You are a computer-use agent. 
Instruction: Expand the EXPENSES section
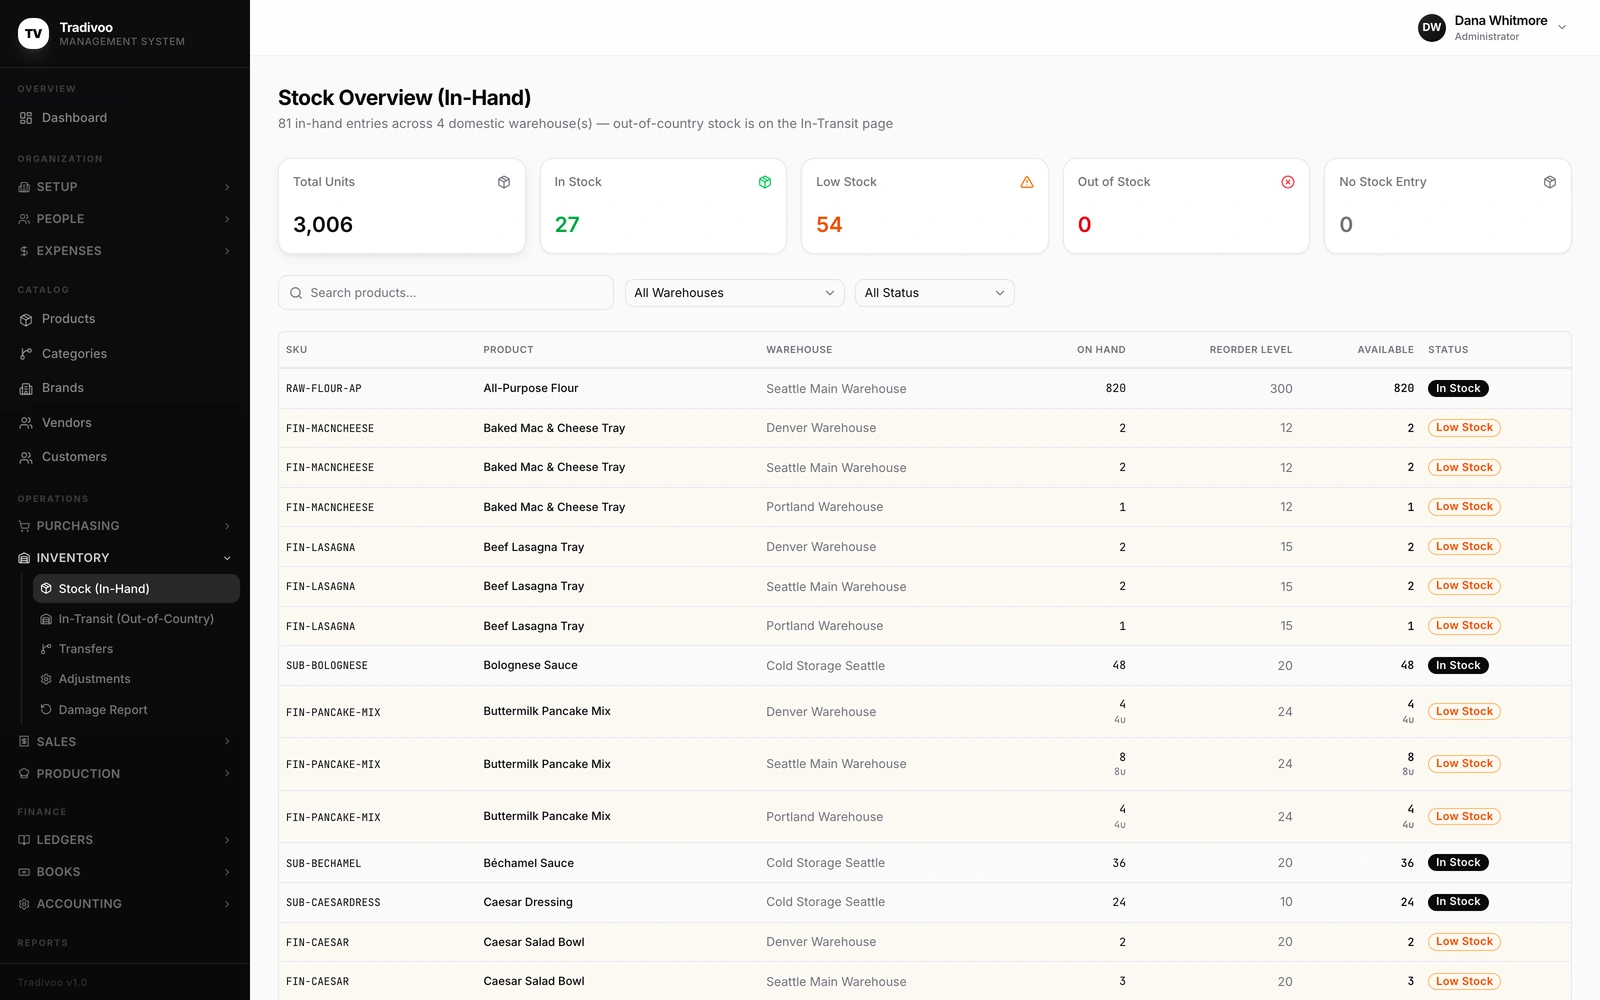pos(125,251)
